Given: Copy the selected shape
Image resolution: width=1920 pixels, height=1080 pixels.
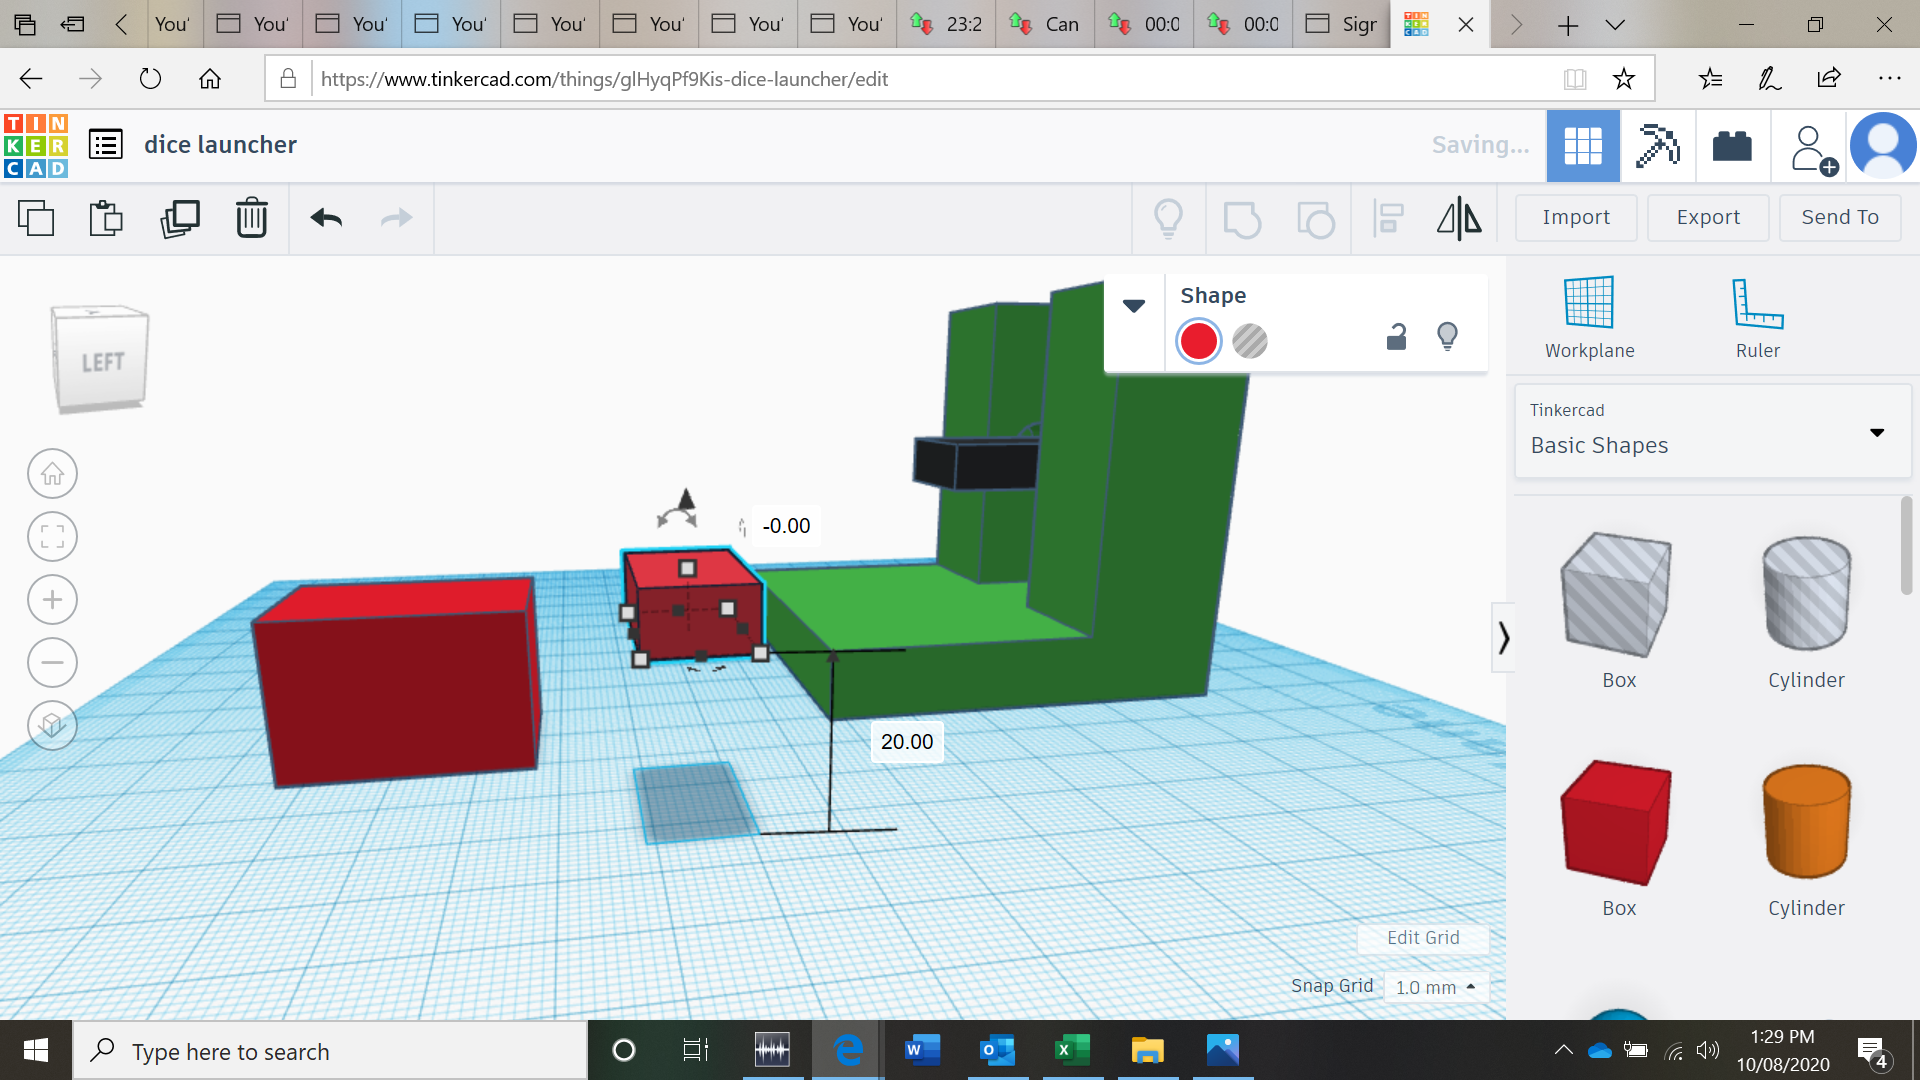Looking at the screenshot, I should pyautogui.click(x=36, y=218).
